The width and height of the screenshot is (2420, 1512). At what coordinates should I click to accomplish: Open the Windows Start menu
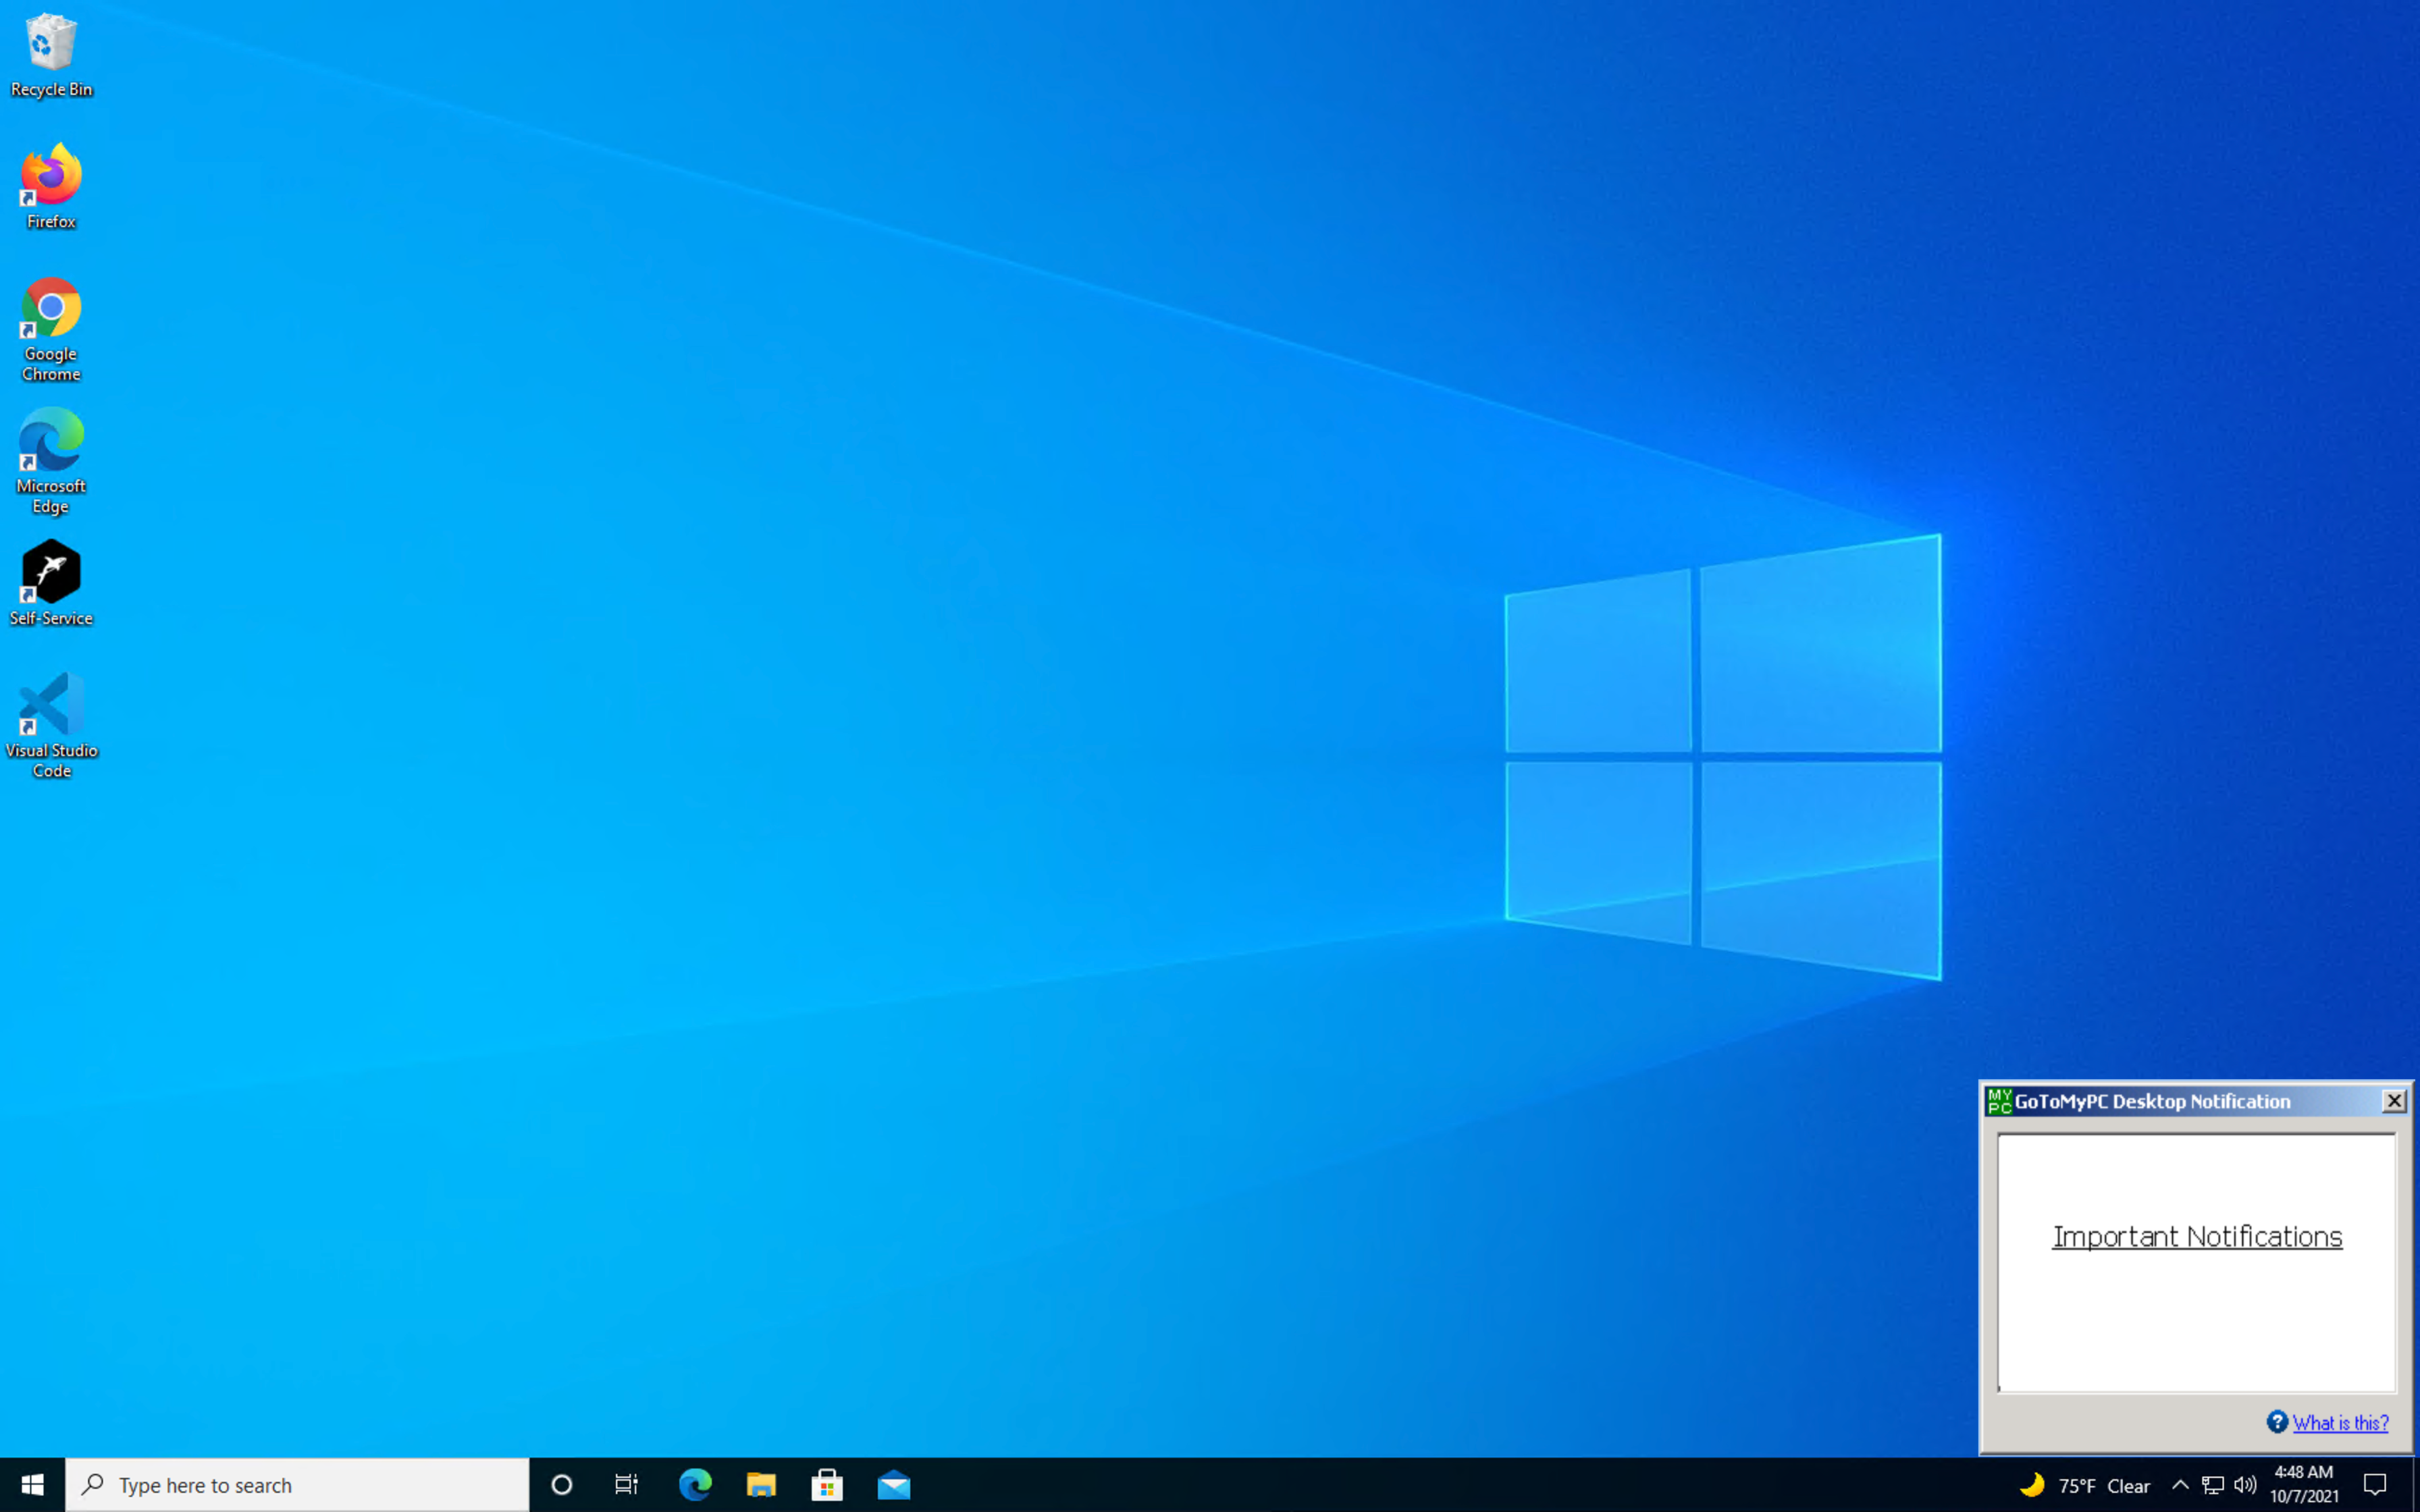(x=32, y=1485)
